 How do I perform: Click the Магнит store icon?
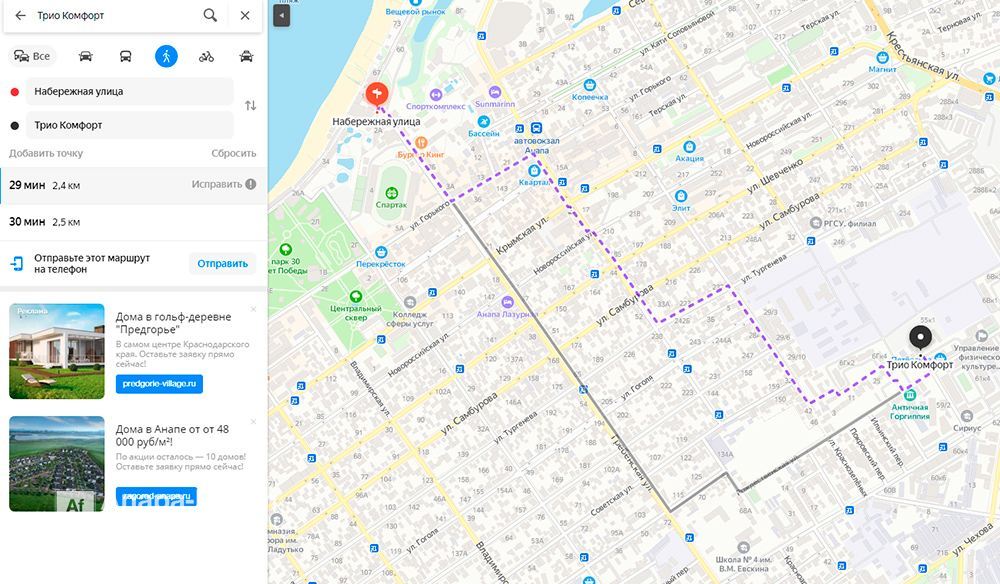click(883, 57)
